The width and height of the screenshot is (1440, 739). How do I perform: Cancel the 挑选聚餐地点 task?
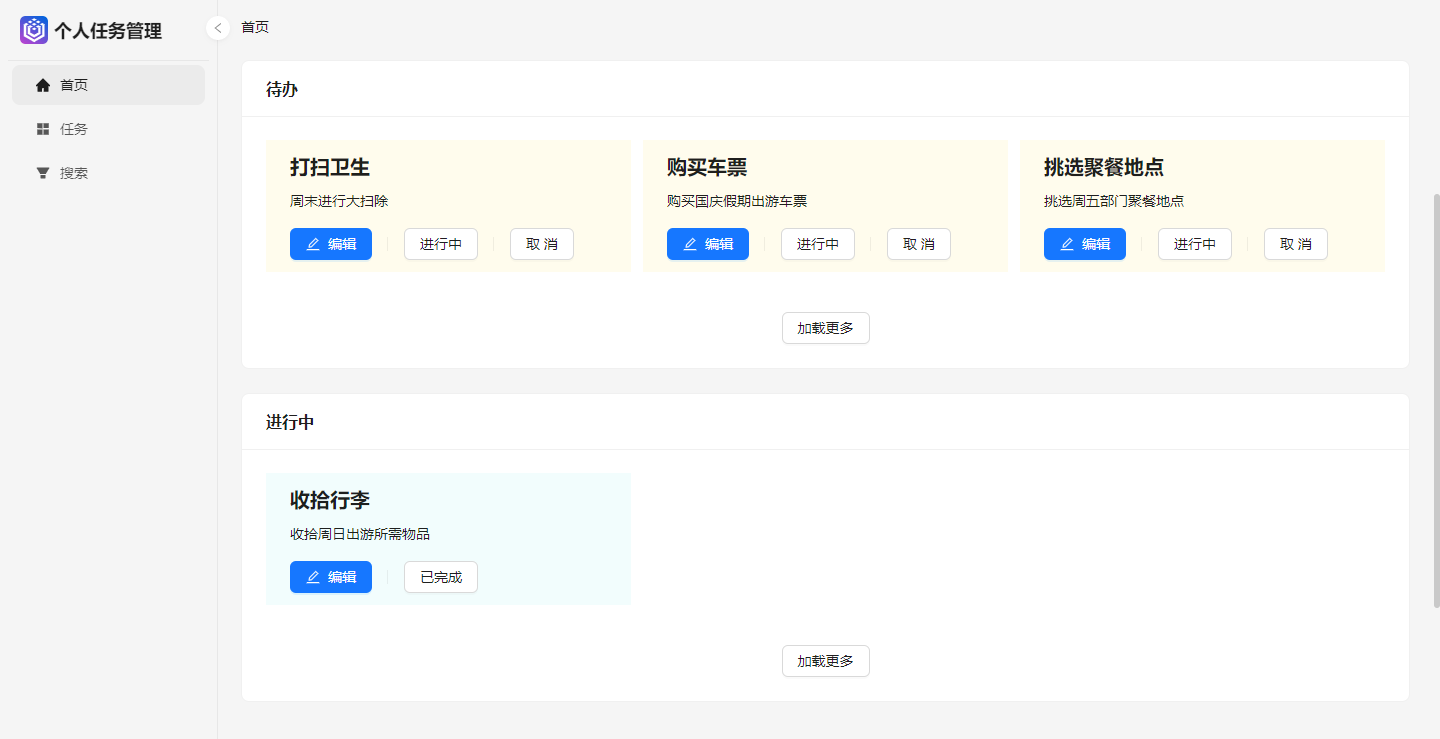[x=1295, y=243]
